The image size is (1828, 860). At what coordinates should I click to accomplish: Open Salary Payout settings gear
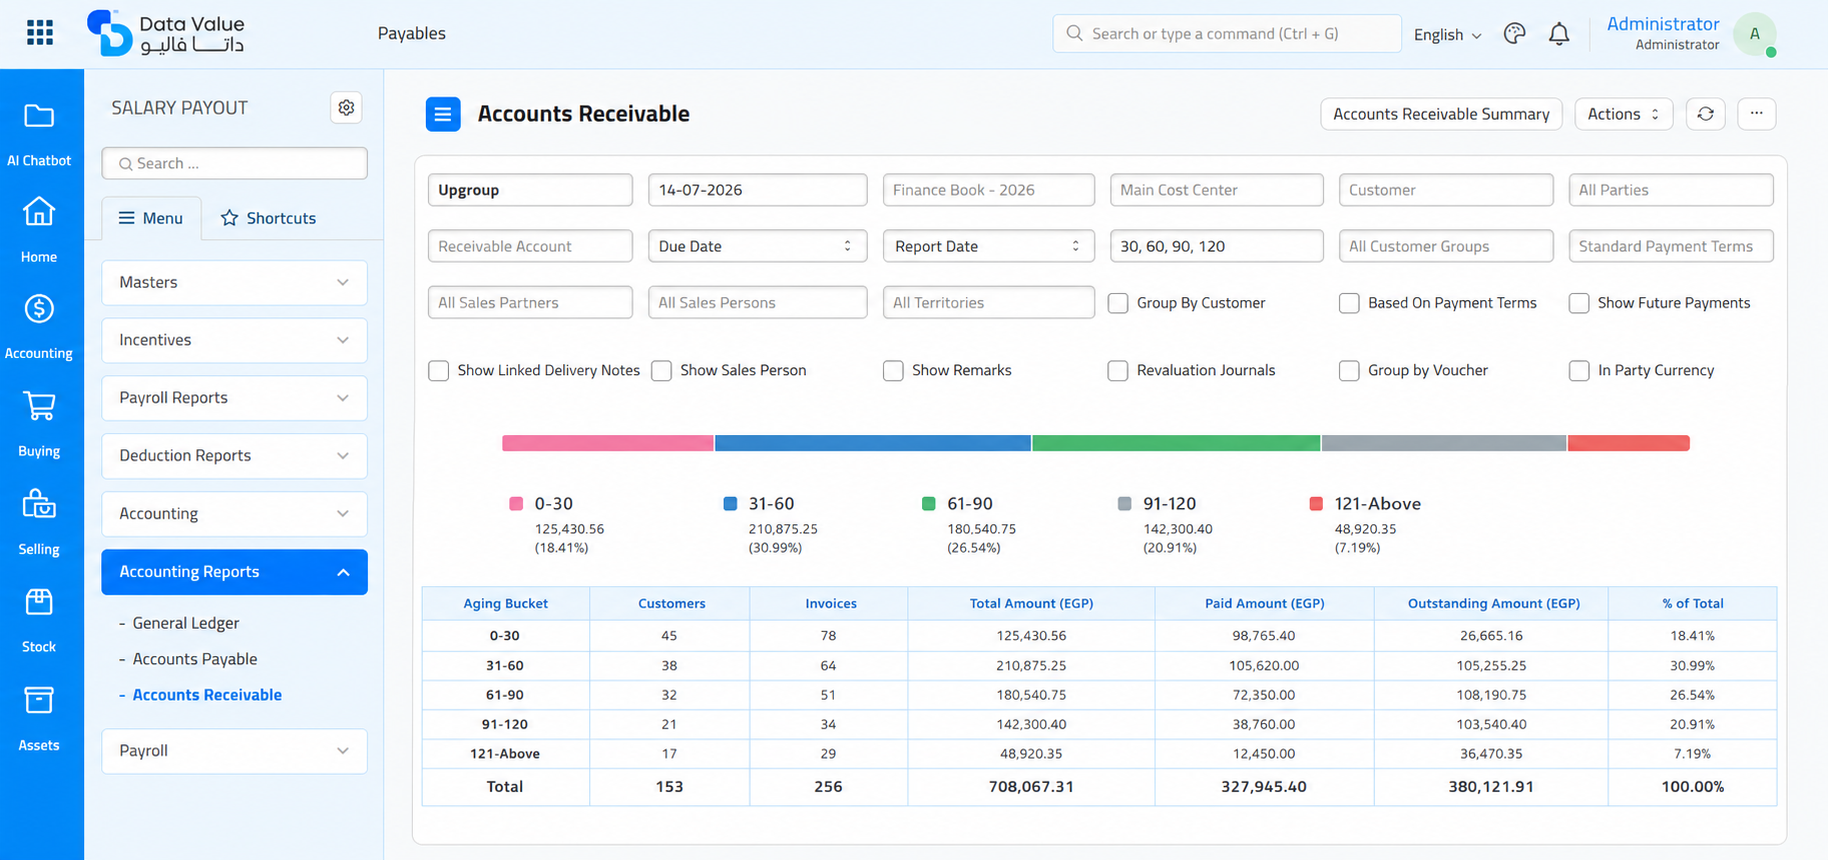346,107
